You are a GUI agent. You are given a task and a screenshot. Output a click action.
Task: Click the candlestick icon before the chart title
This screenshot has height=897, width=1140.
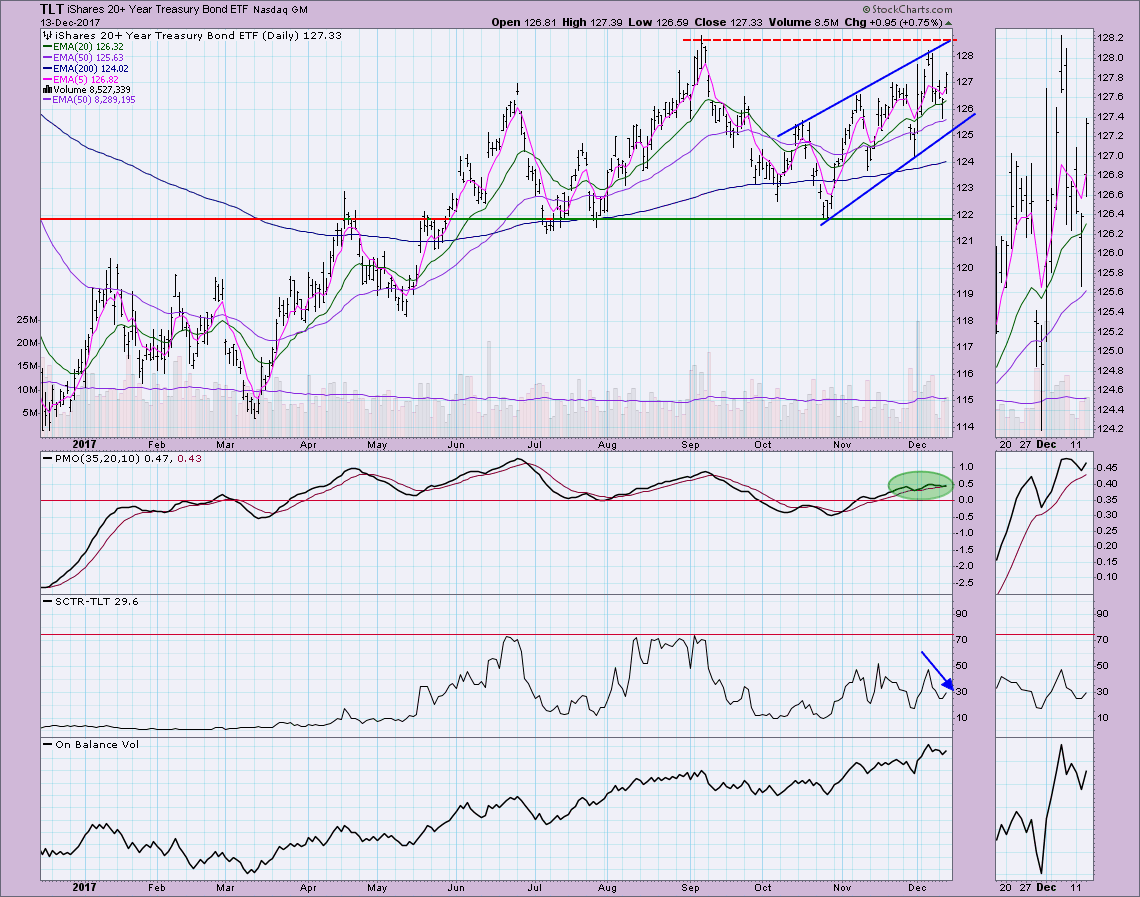point(46,33)
